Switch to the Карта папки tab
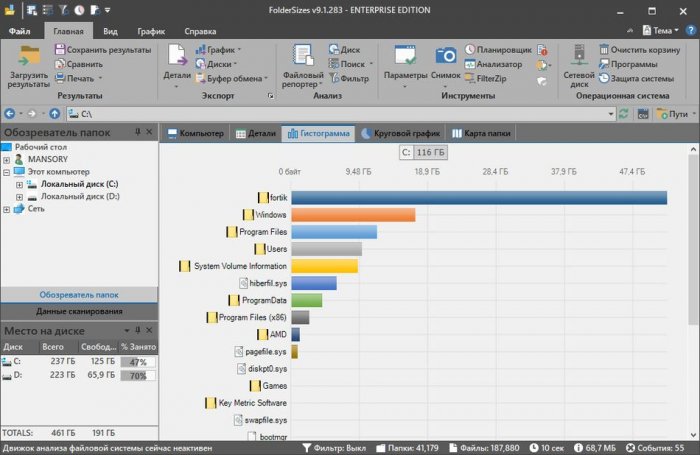Viewport: 700px width, 455px height. (481, 133)
